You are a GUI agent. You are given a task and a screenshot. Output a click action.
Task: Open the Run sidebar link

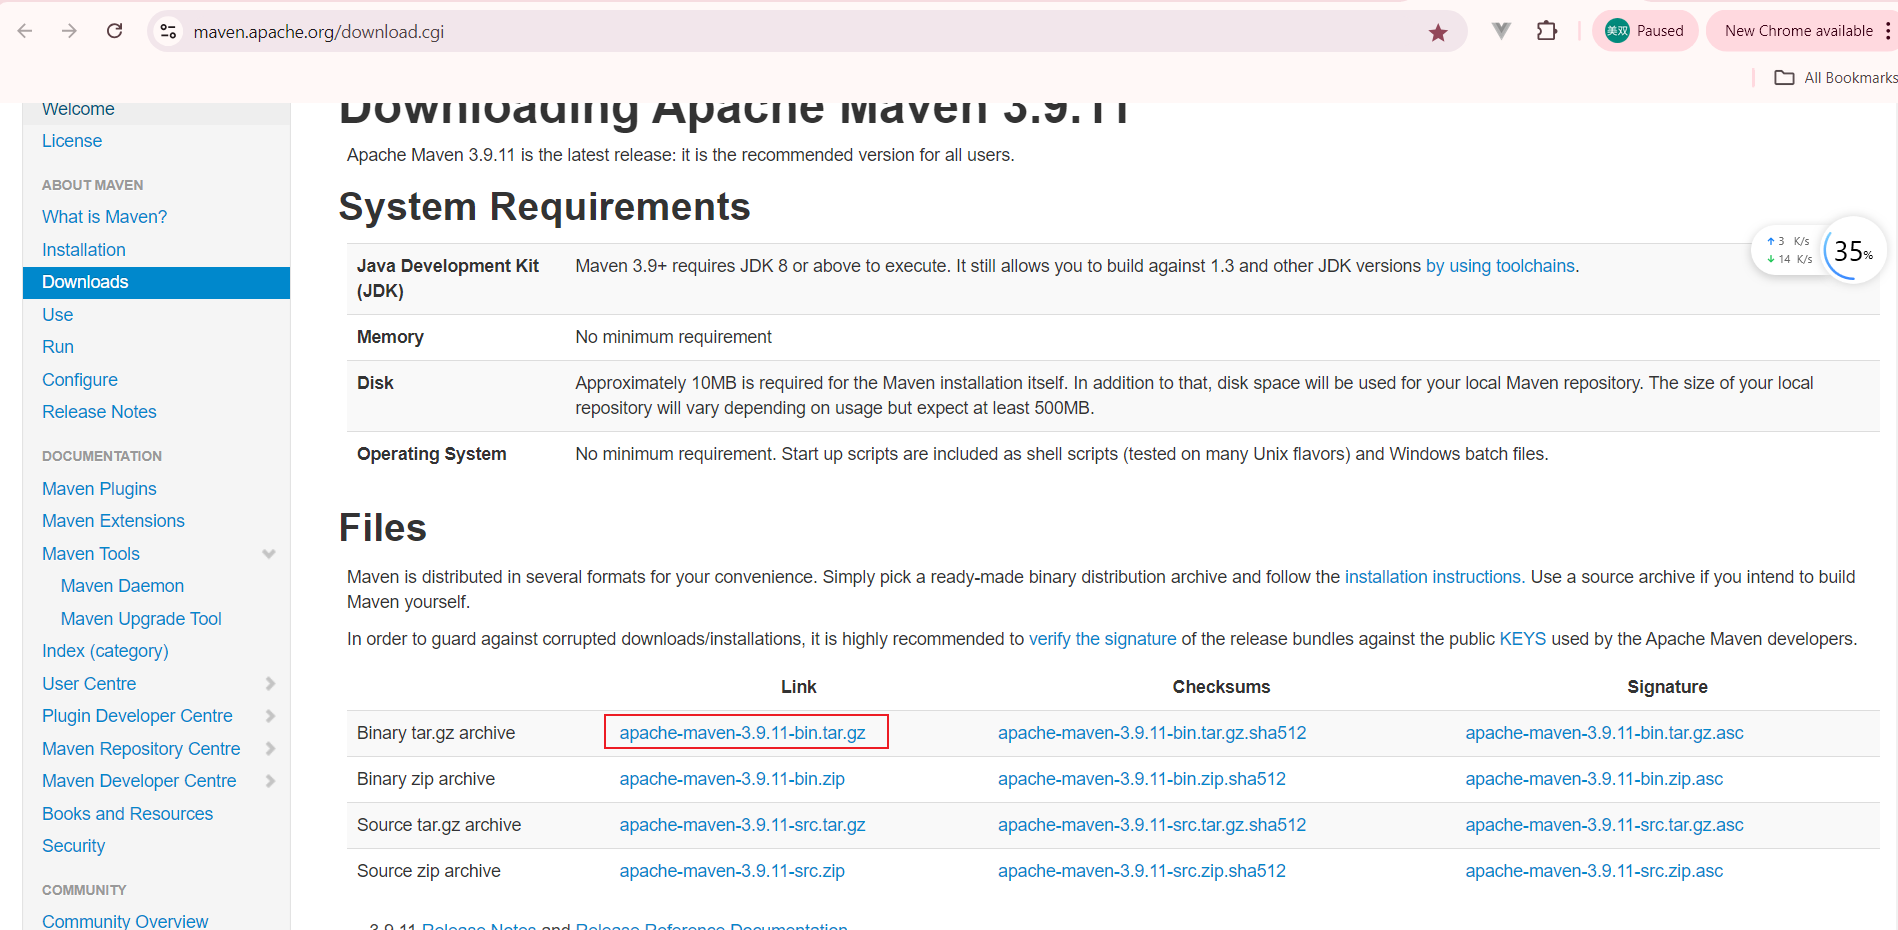pyautogui.click(x=58, y=347)
